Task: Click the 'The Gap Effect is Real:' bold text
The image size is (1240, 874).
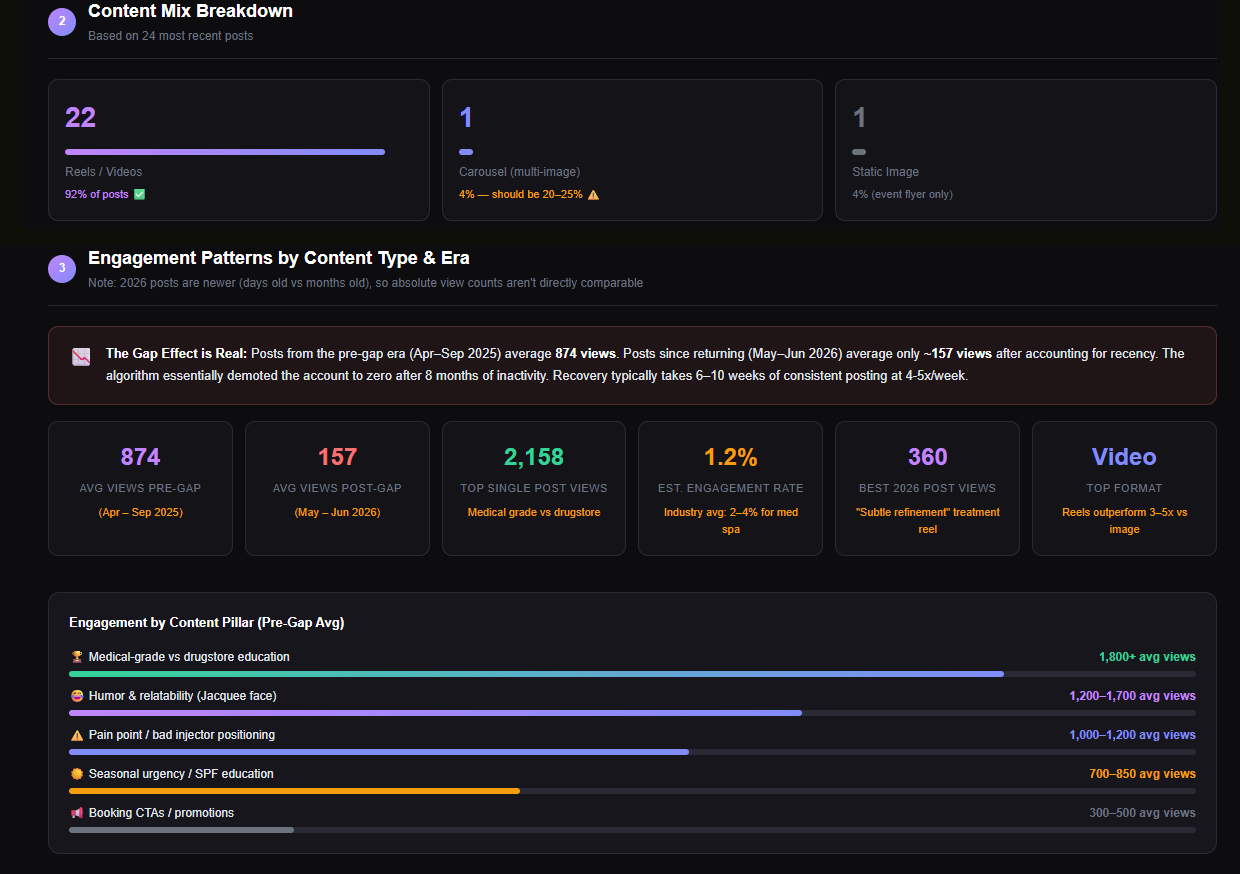Action: tap(176, 354)
